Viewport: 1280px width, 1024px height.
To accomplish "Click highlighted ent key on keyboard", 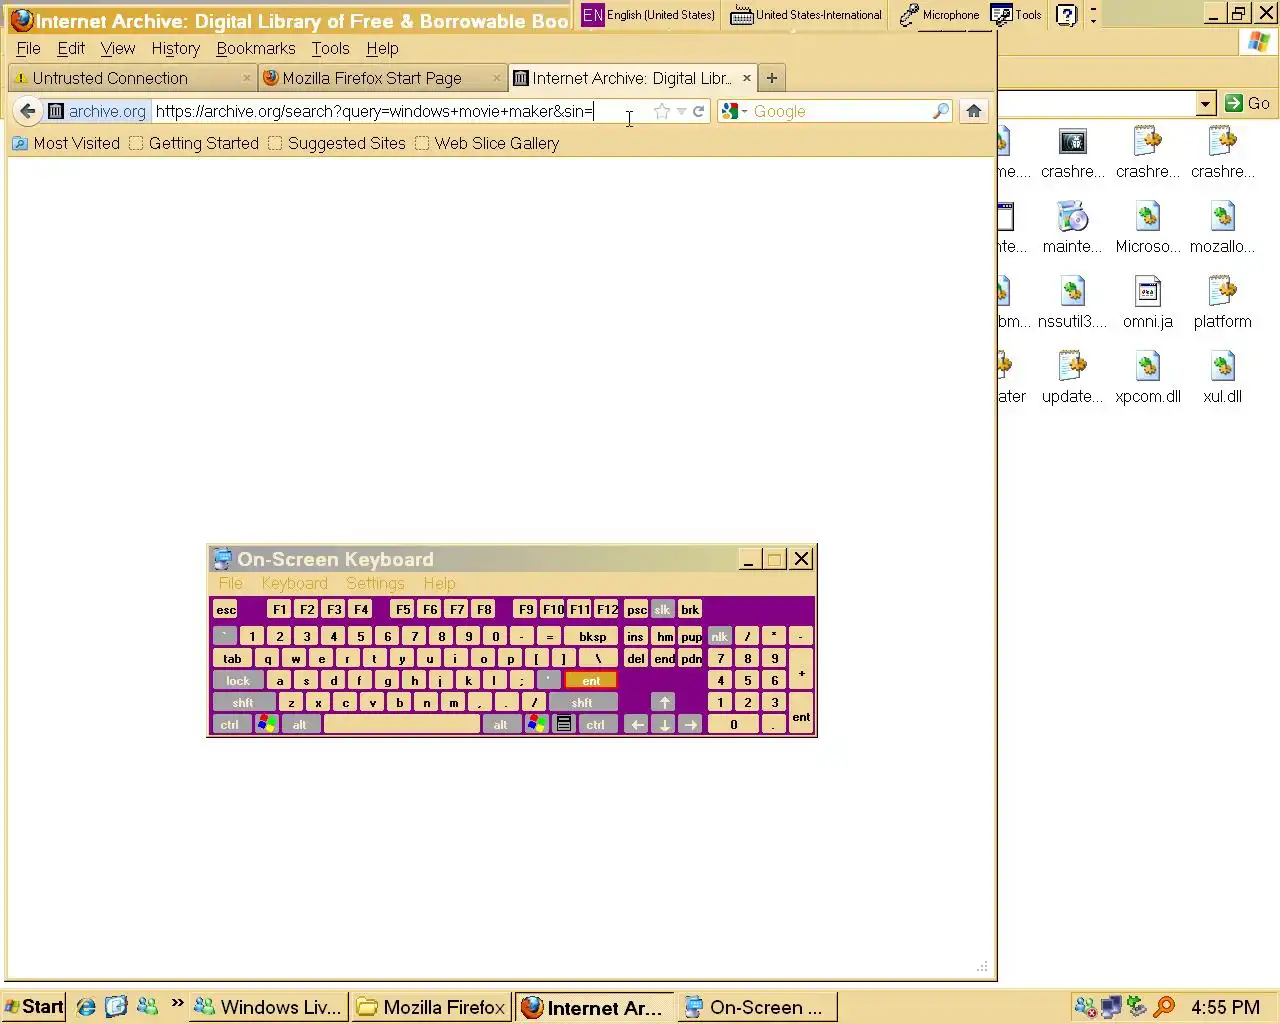I will [x=591, y=680].
